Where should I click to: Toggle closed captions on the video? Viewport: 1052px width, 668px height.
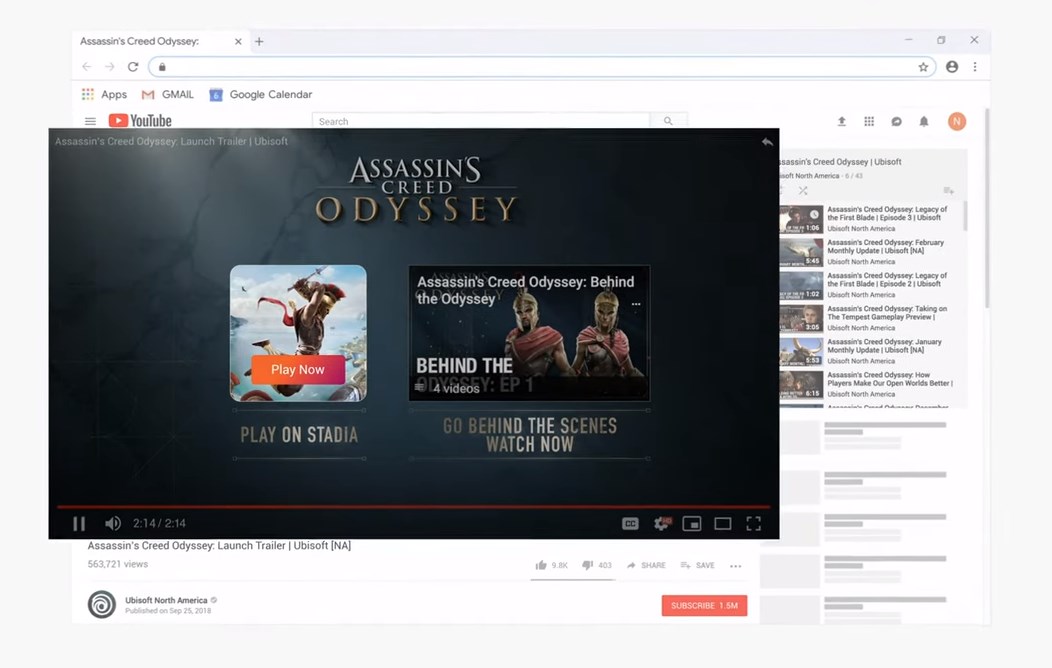click(x=630, y=523)
